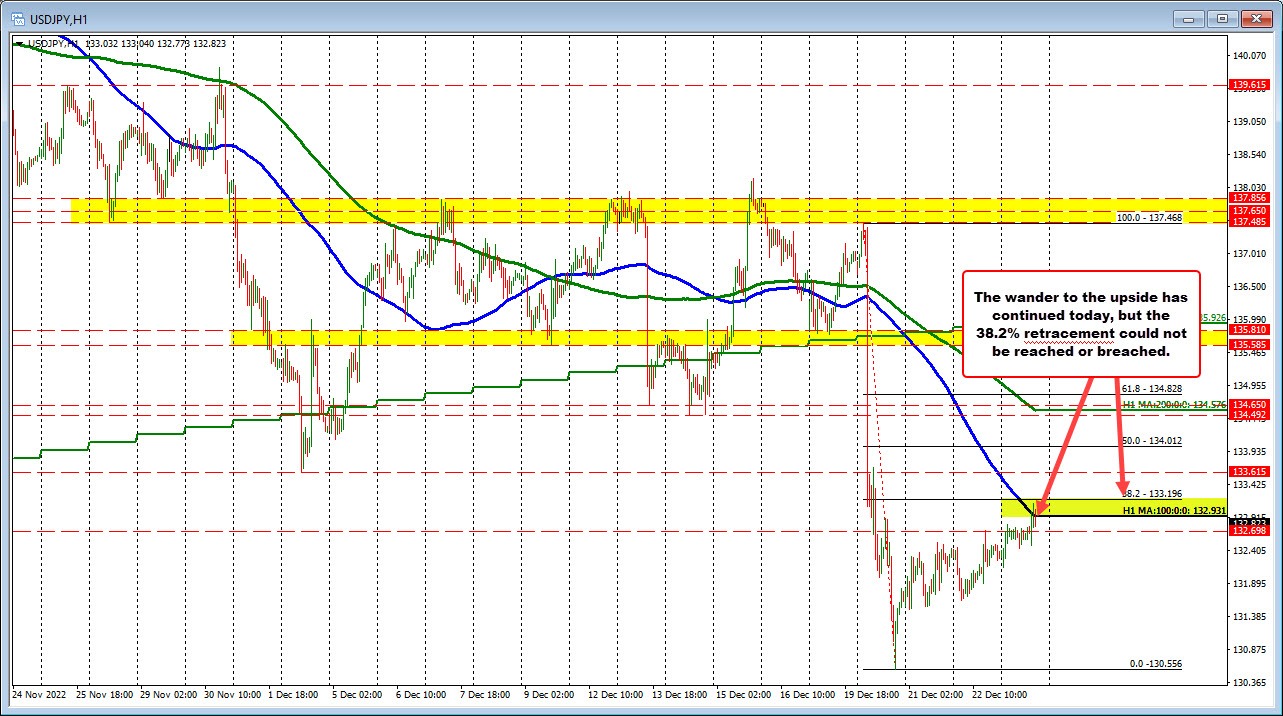Click the yellow 135.585 price tag on right axis
1283x716 pixels.
click(1248, 343)
